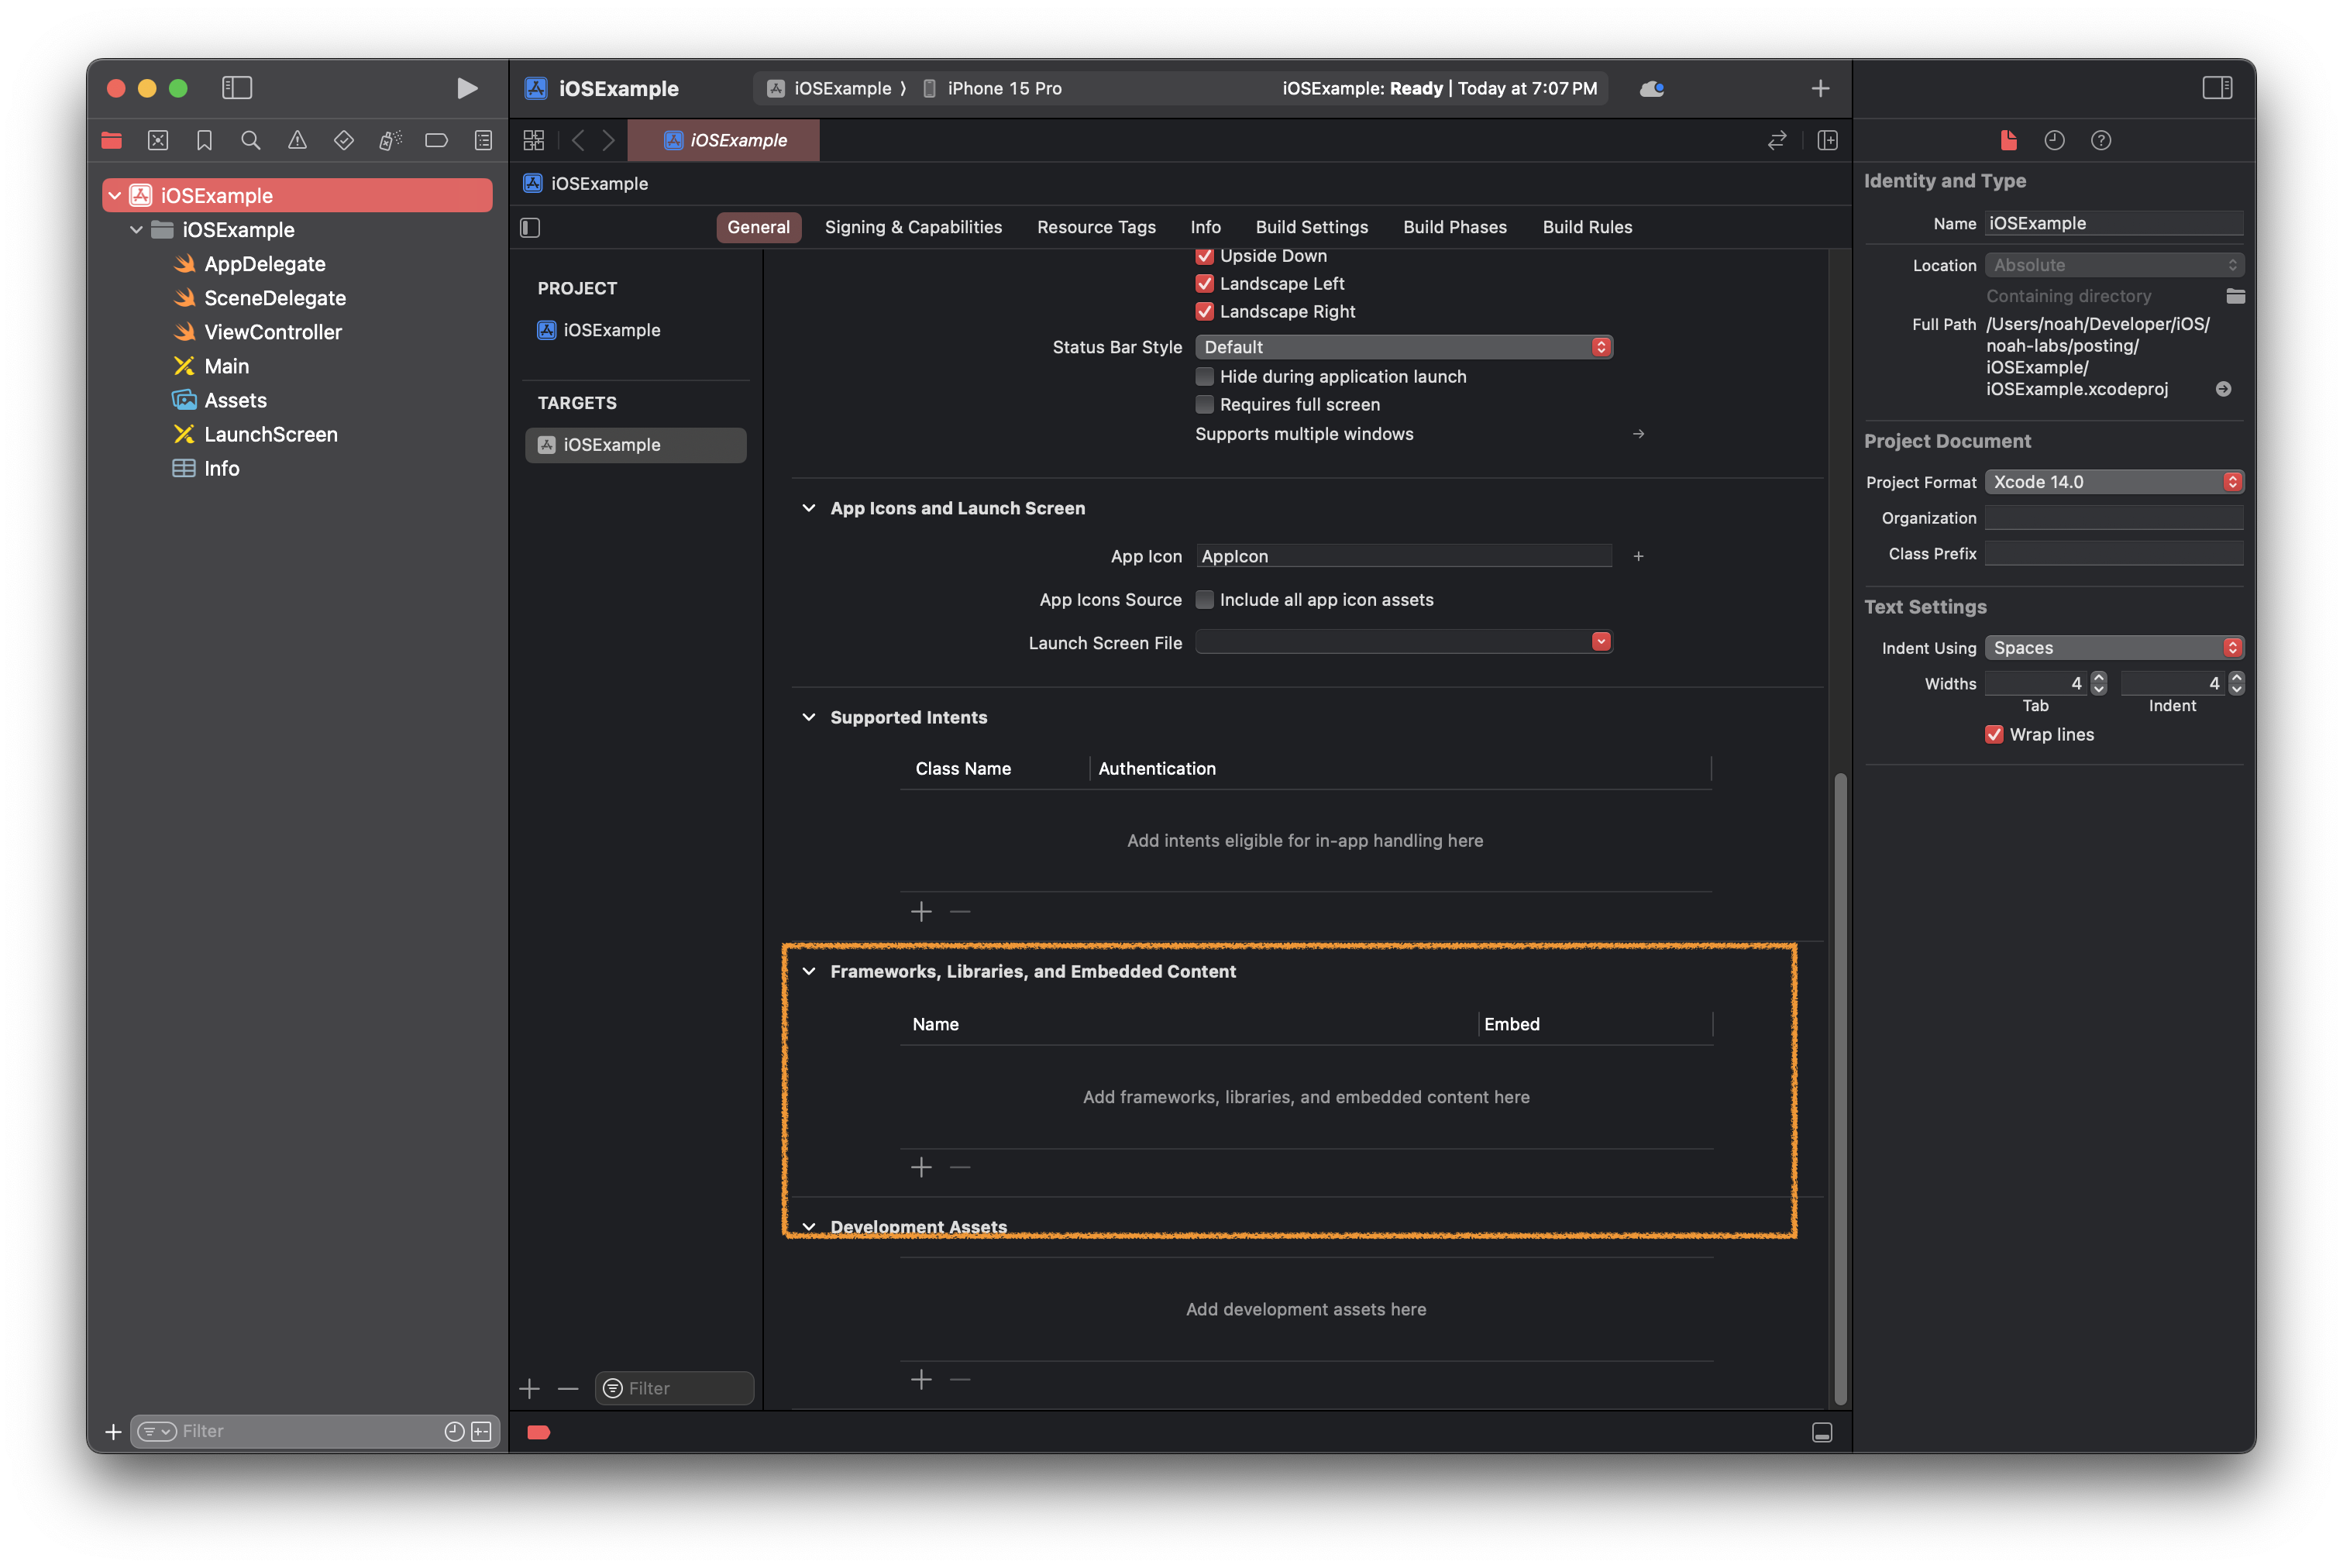Collapse Frameworks, Libraries, and Embedded Content section
The width and height of the screenshot is (2343, 1568).
pos(809,971)
